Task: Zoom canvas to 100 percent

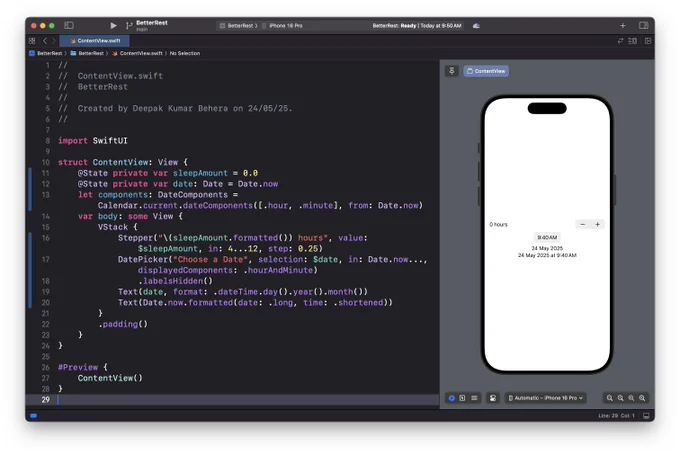Action: pos(621,398)
